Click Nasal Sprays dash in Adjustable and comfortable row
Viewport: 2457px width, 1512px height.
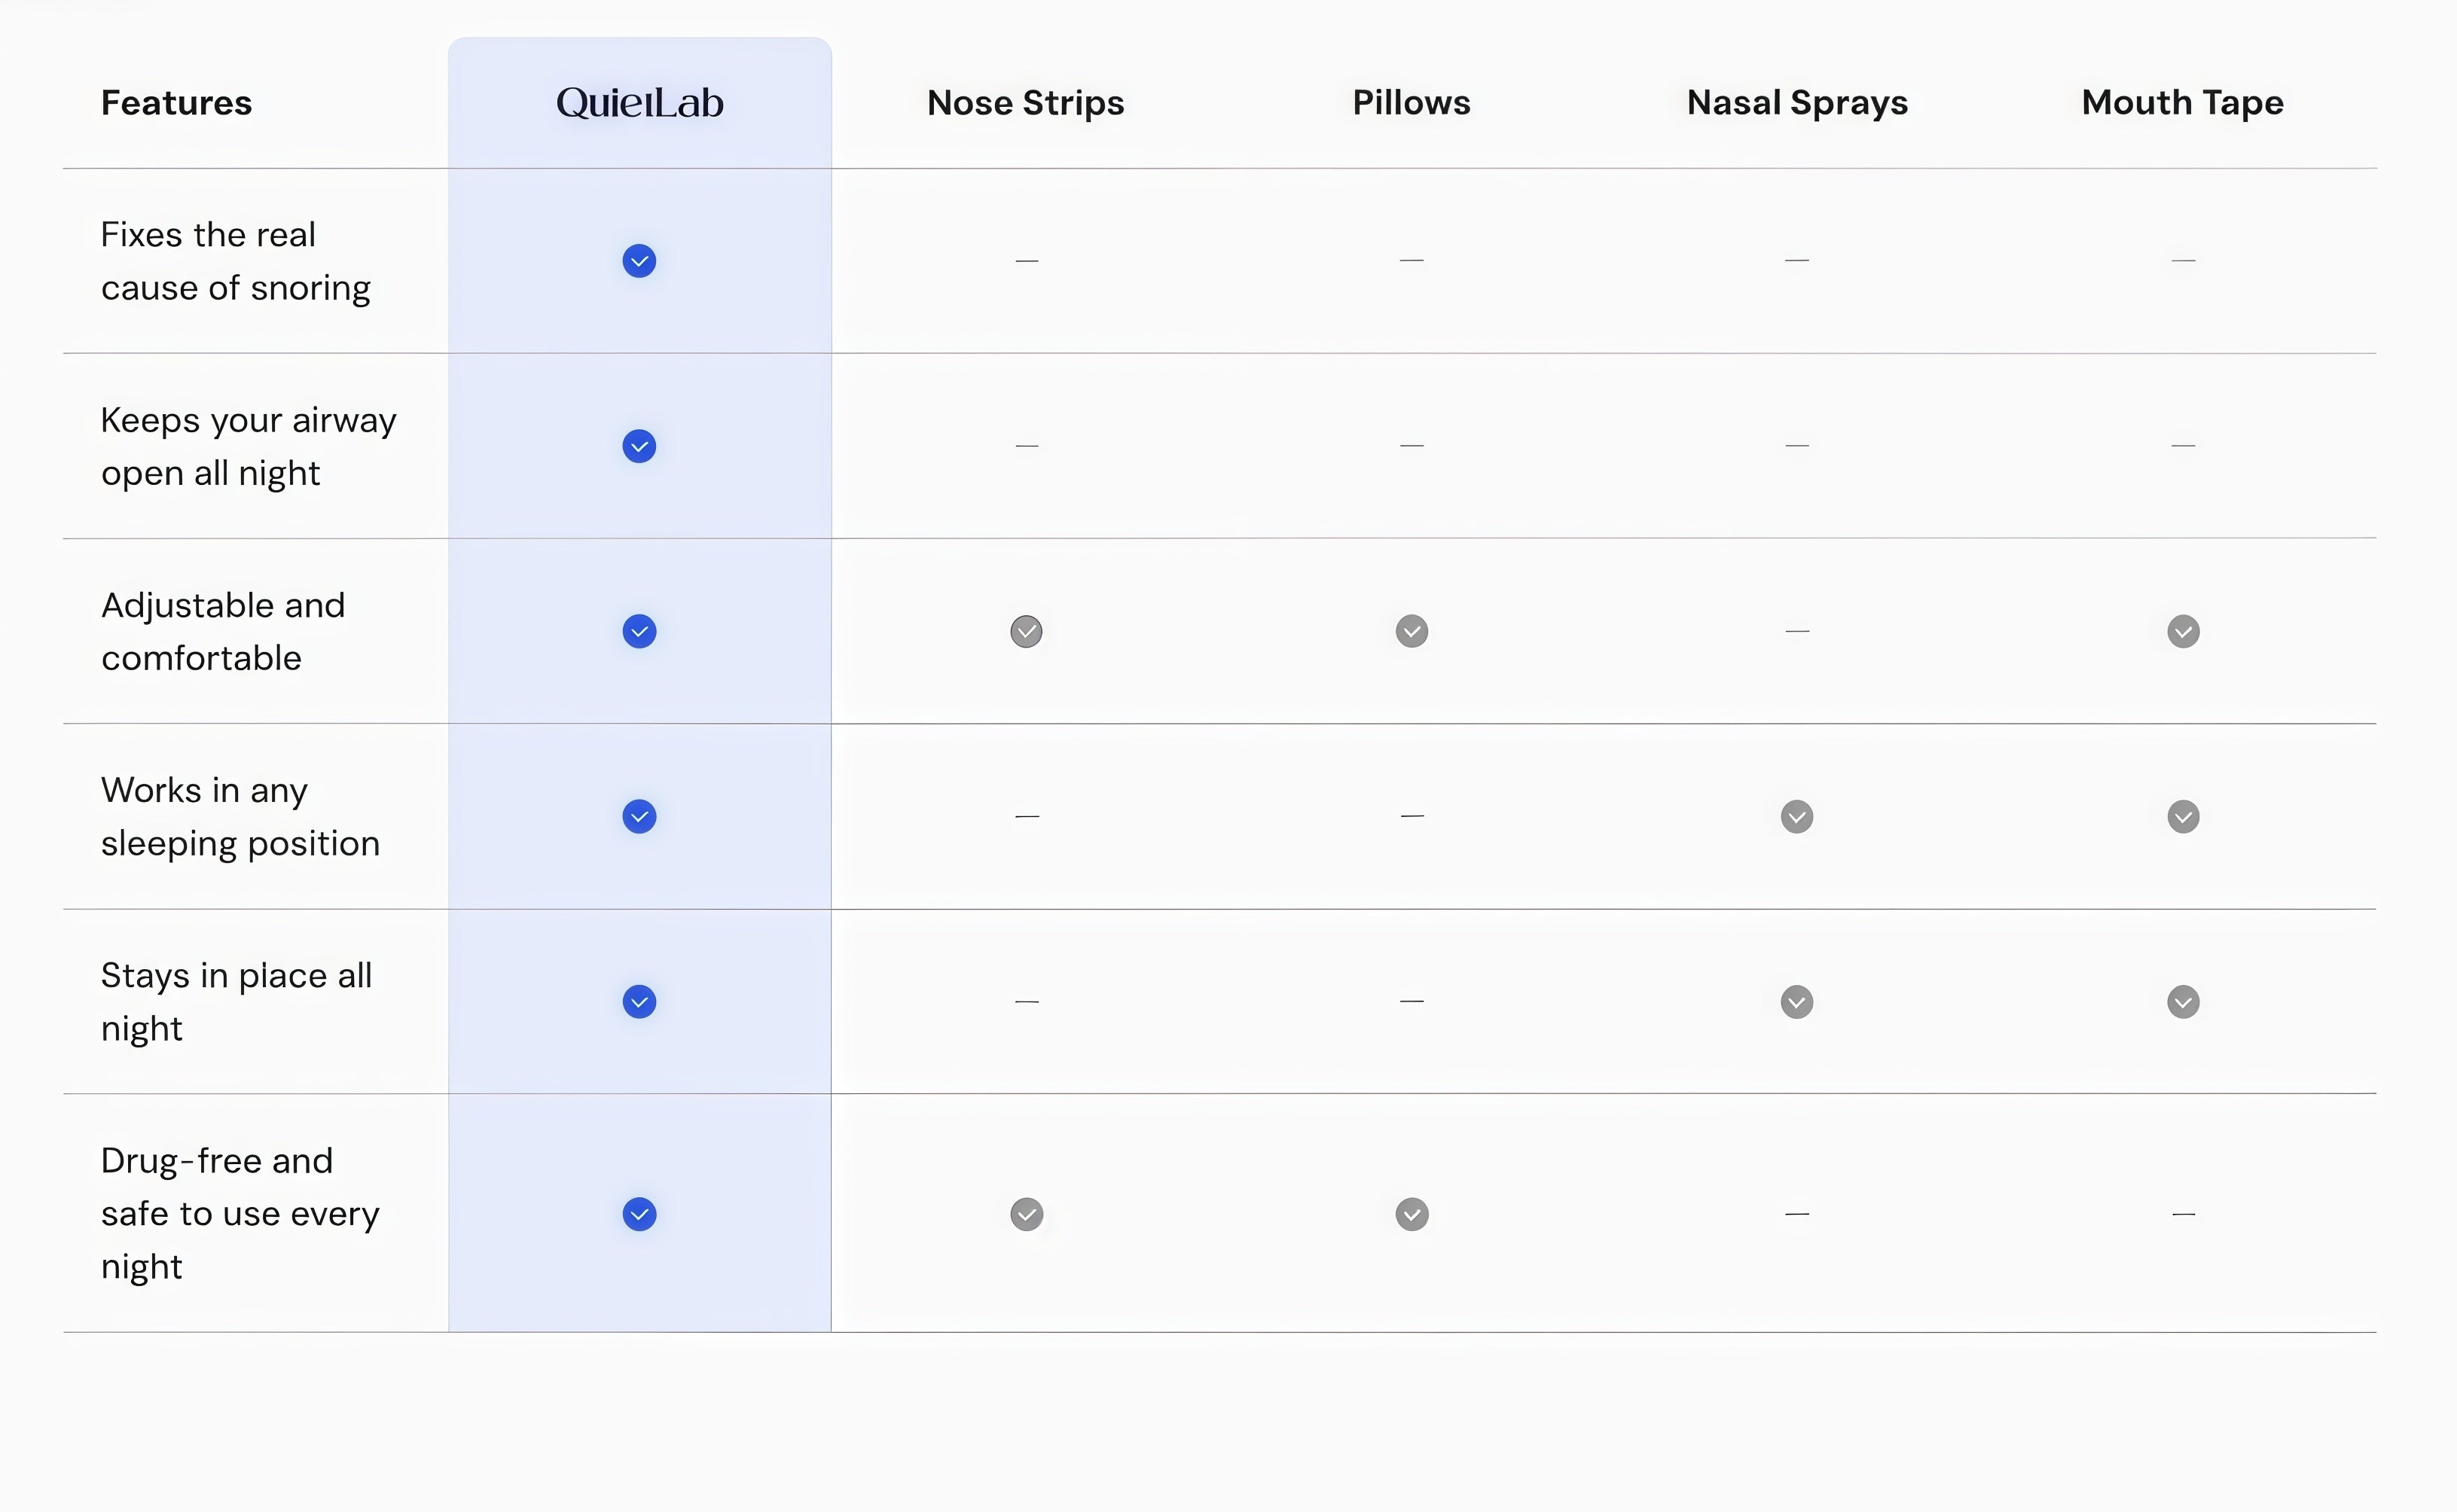pos(1797,631)
